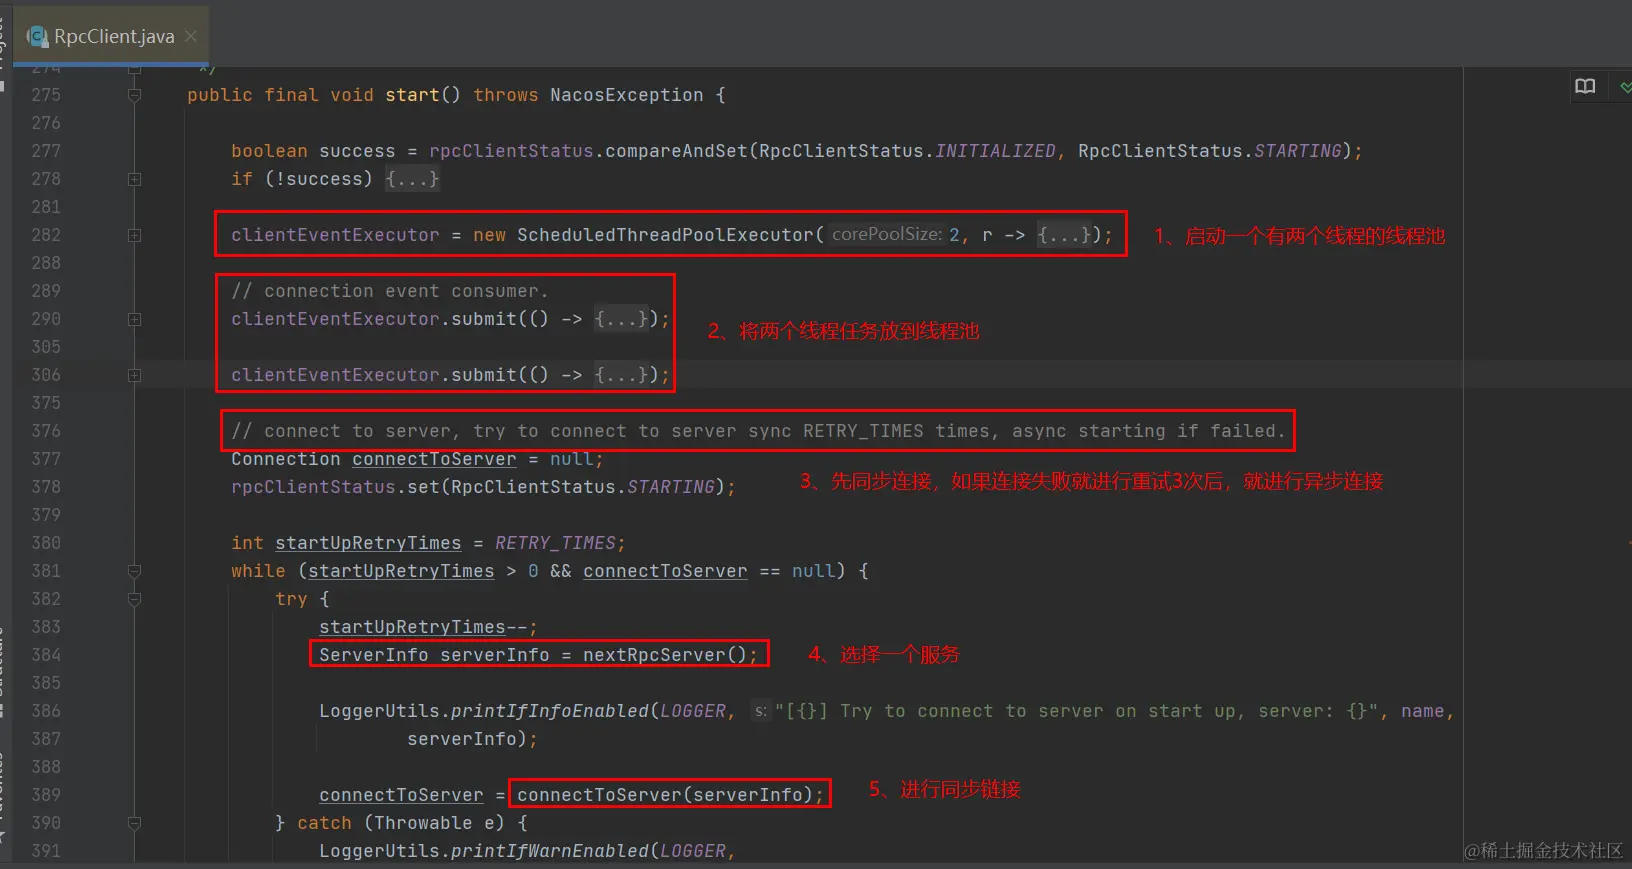Click line number 376 in the gutter
The width and height of the screenshot is (1632, 869).
46,431
